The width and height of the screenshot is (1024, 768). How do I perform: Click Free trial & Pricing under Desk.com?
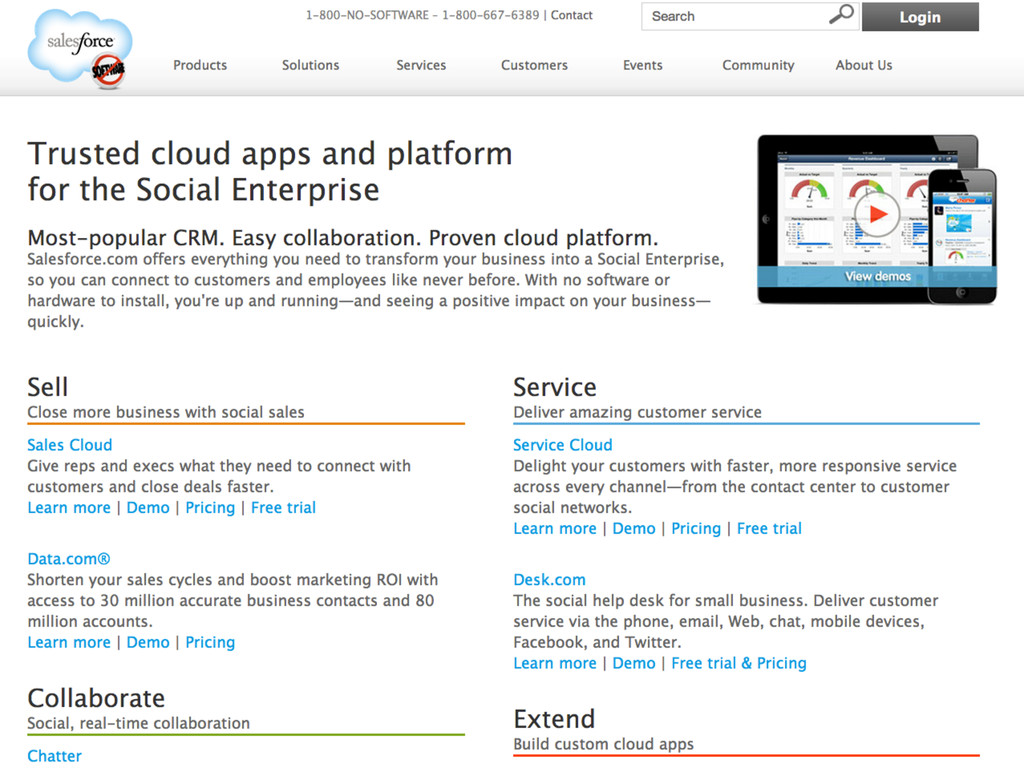pos(739,663)
